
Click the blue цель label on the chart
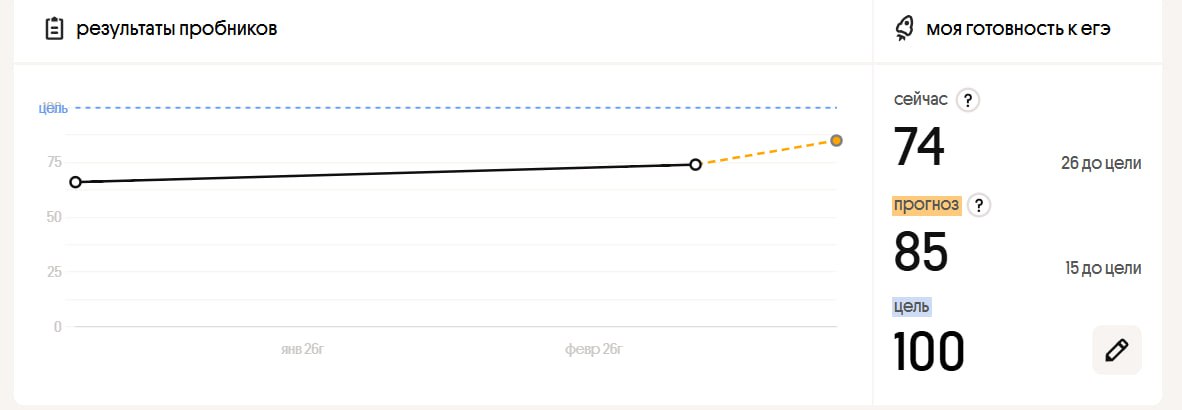(53, 108)
